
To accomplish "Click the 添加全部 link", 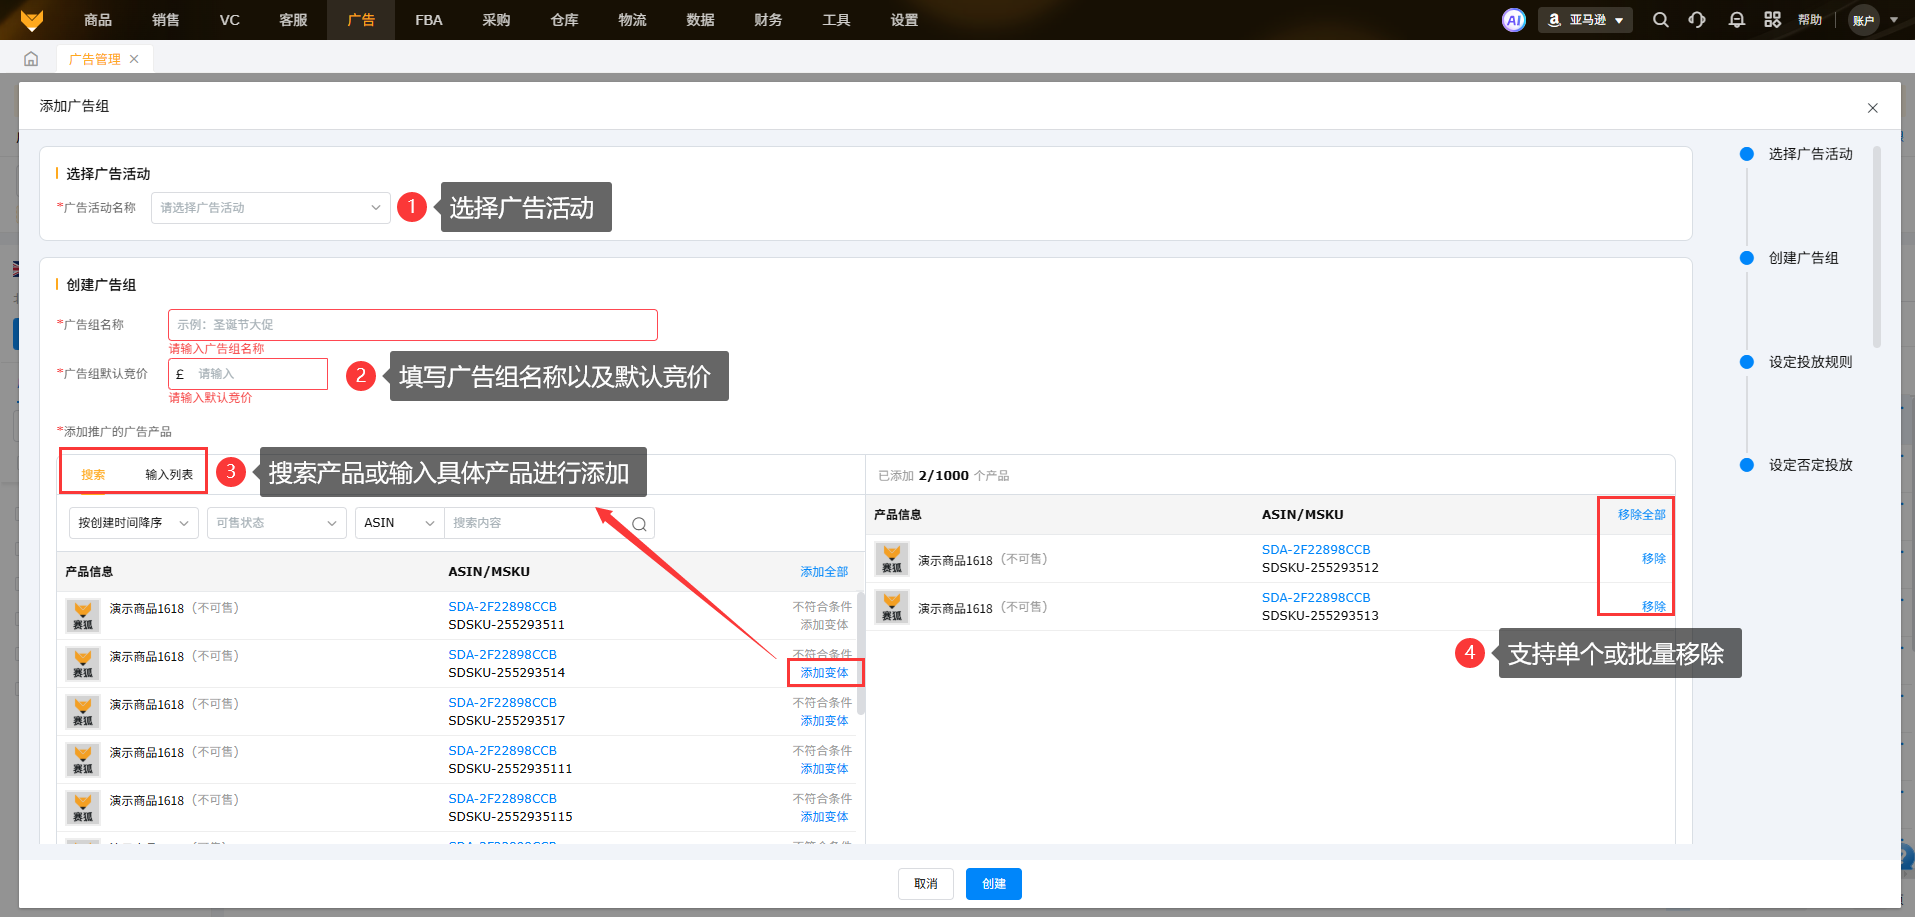I will coord(824,572).
